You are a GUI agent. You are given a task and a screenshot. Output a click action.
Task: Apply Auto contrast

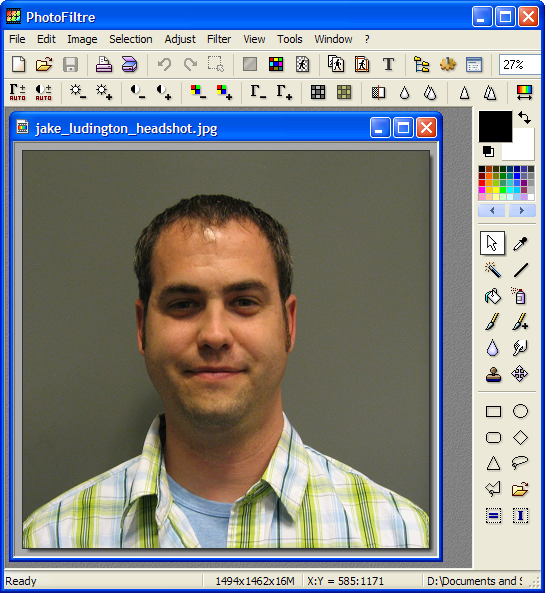click(x=43, y=92)
